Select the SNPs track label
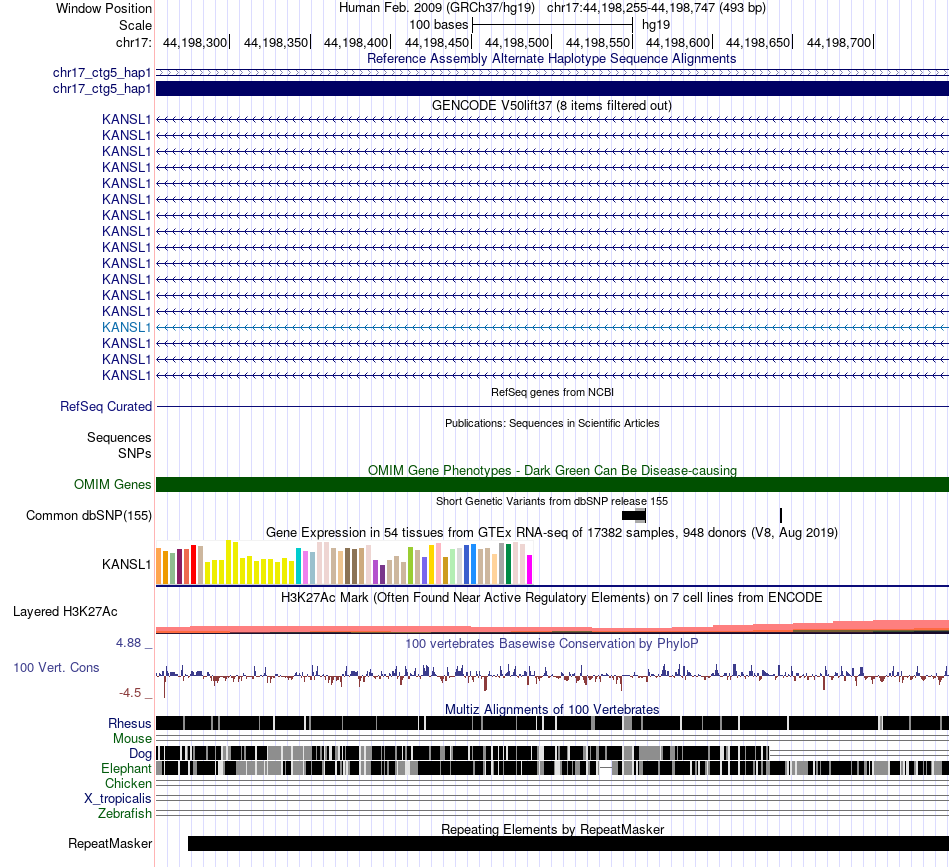 [135, 453]
